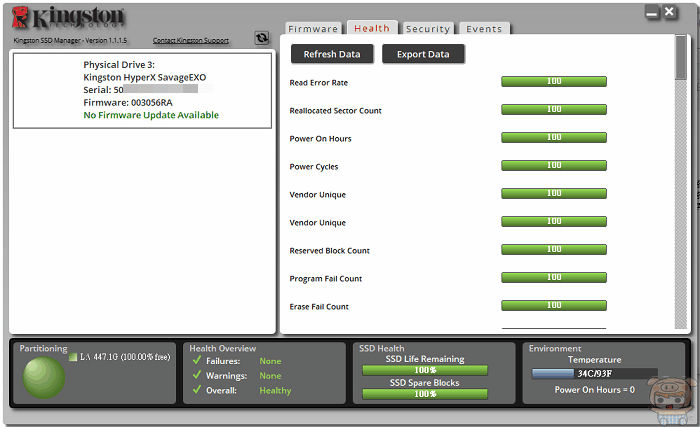Click the Temperature gauge bar
This screenshot has width=700, height=427.
point(595,373)
